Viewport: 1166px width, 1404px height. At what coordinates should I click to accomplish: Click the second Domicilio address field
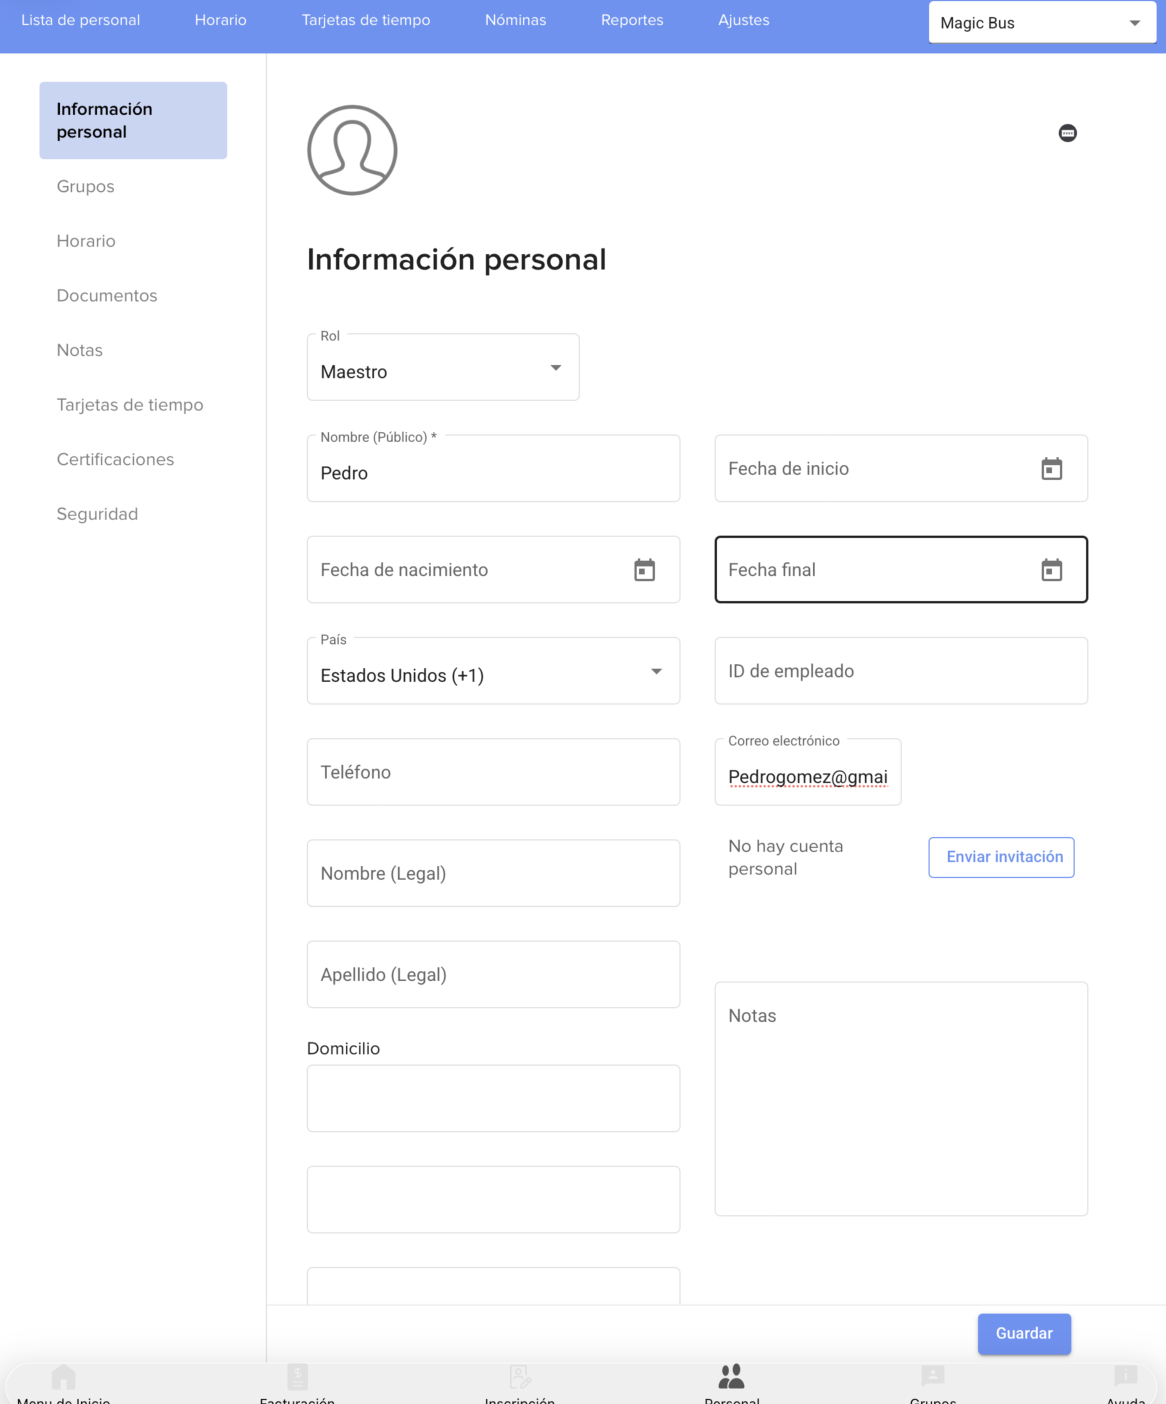(493, 1199)
